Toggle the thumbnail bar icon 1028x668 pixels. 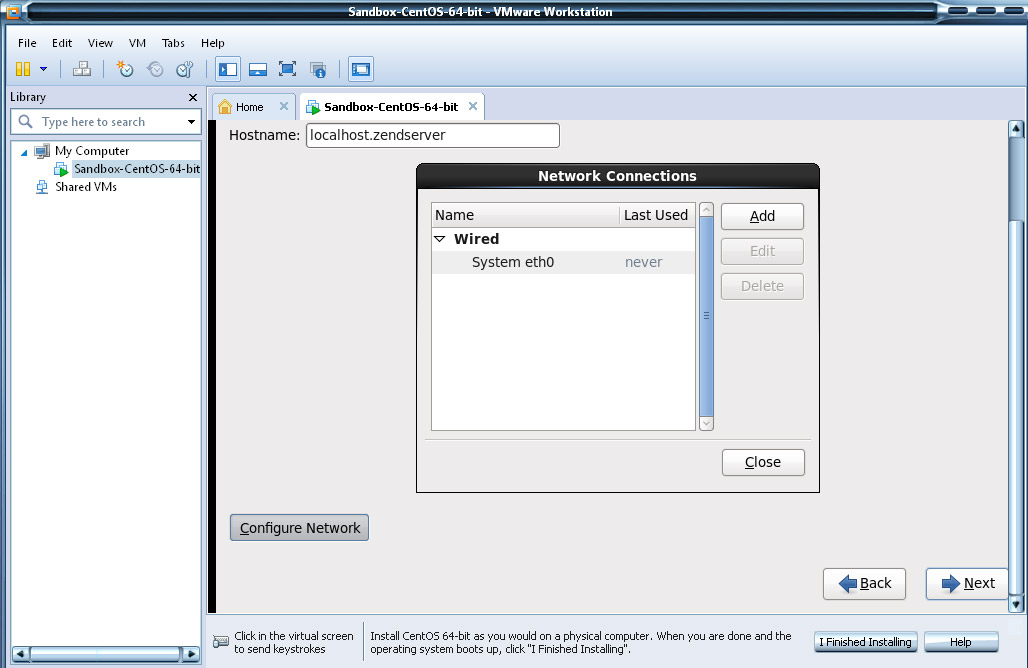point(258,69)
